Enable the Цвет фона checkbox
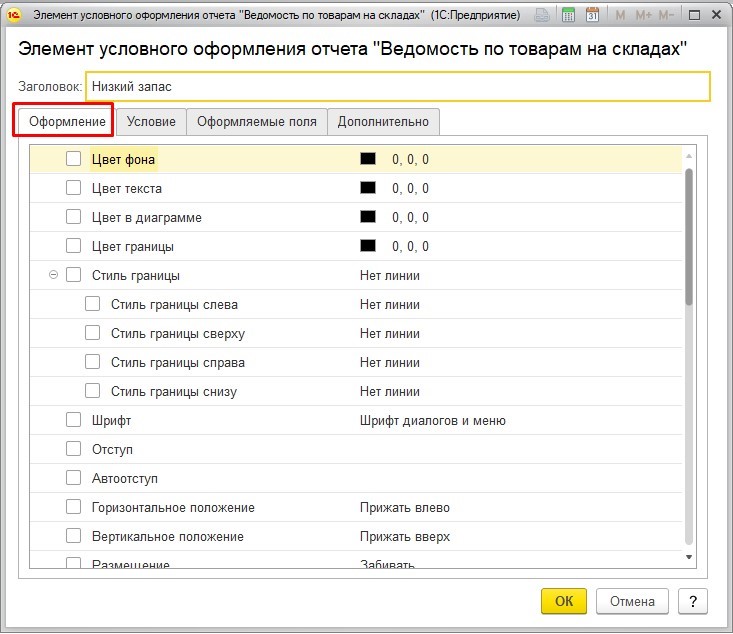Image resolution: width=733 pixels, height=634 pixels. [x=73, y=159]
